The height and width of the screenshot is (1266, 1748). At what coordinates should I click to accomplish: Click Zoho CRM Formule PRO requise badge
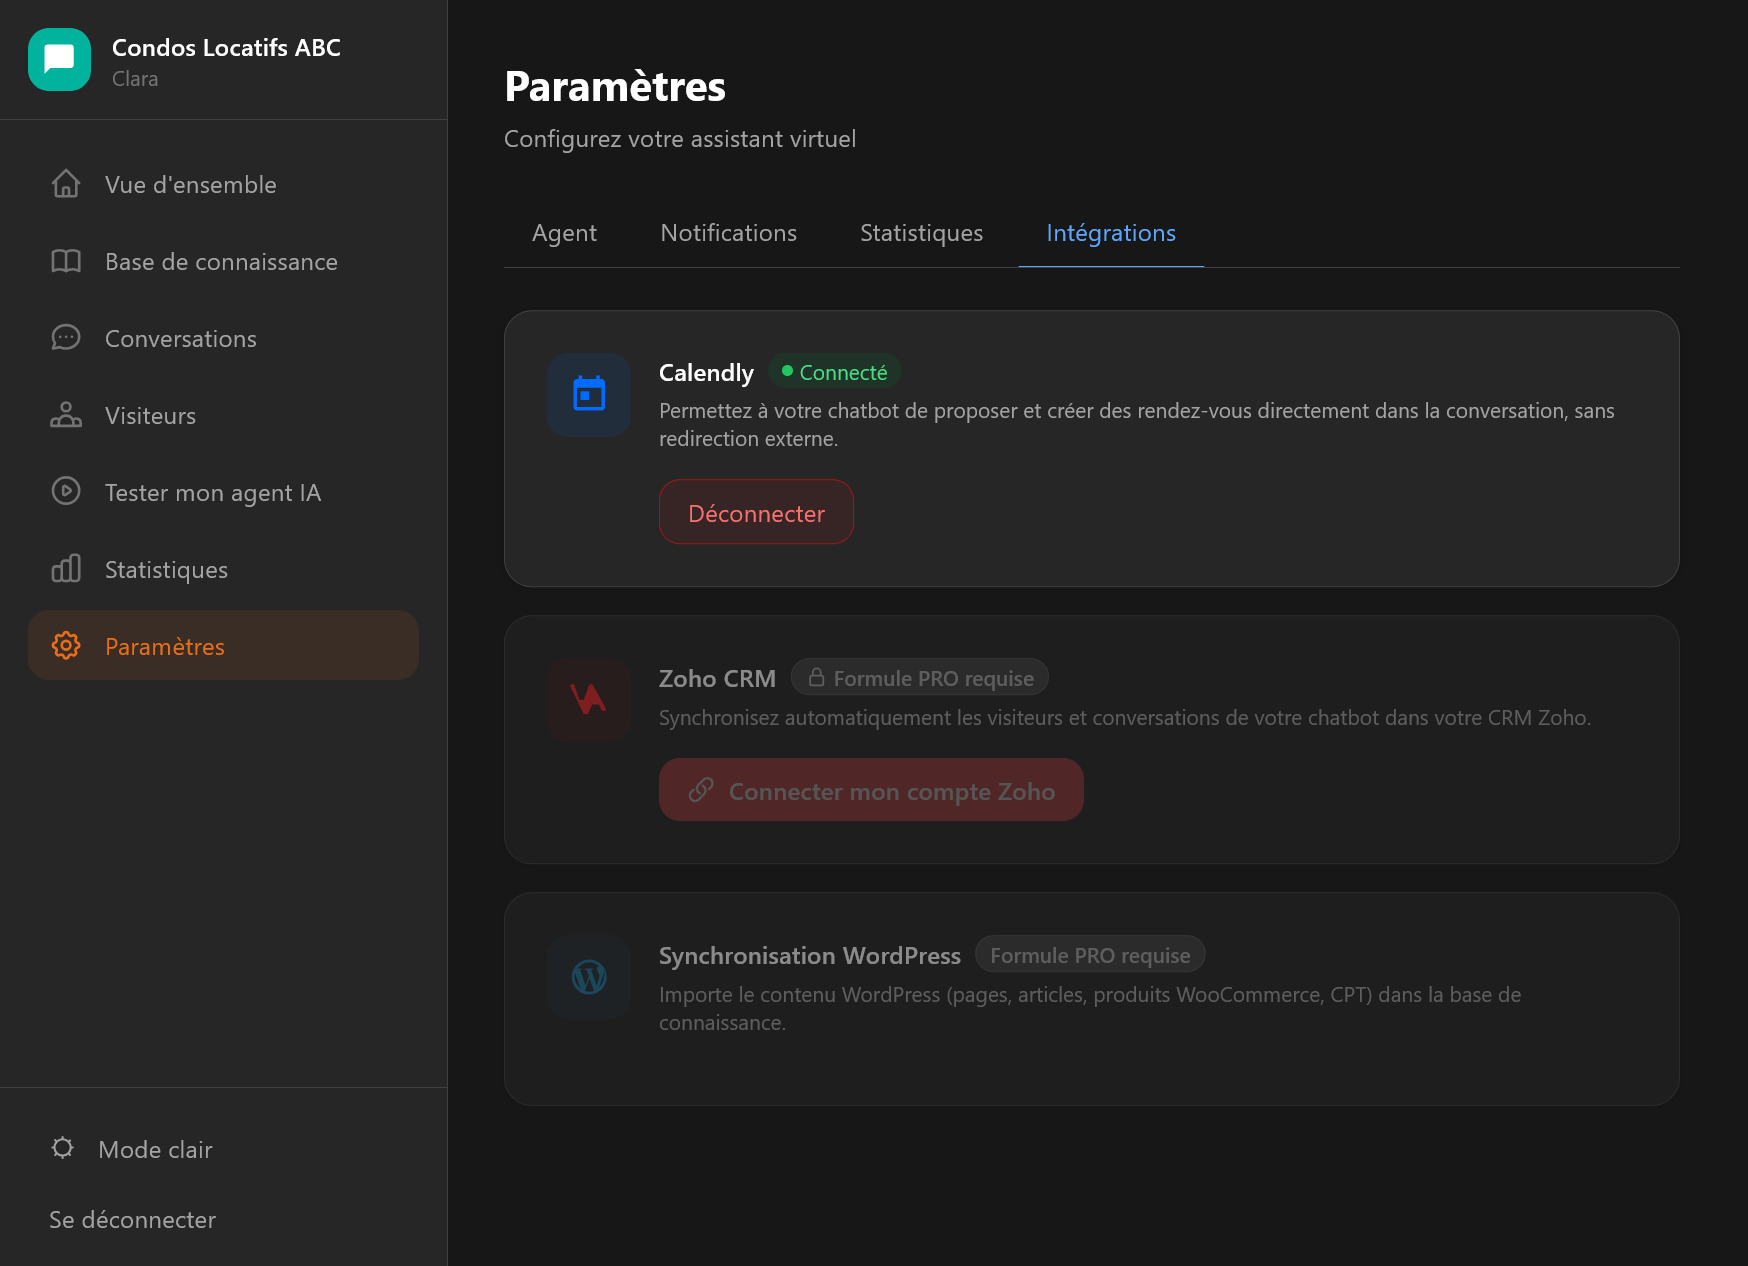click(x=920, y=677)
